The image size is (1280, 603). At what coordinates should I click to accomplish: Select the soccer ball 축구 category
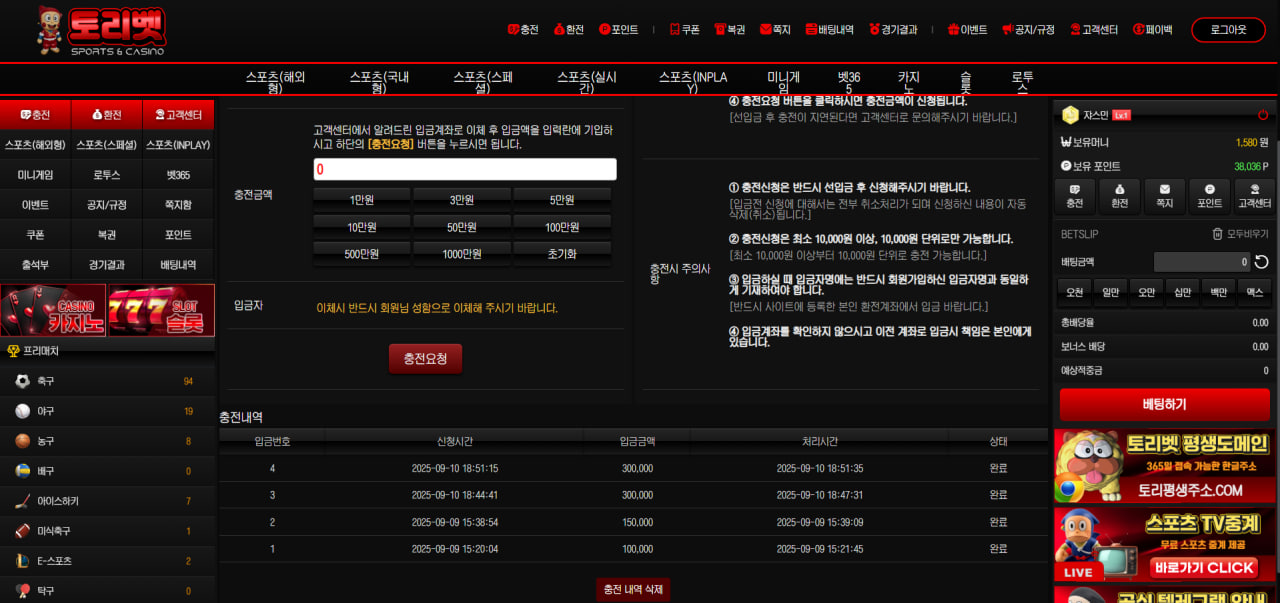coord(22,381)
